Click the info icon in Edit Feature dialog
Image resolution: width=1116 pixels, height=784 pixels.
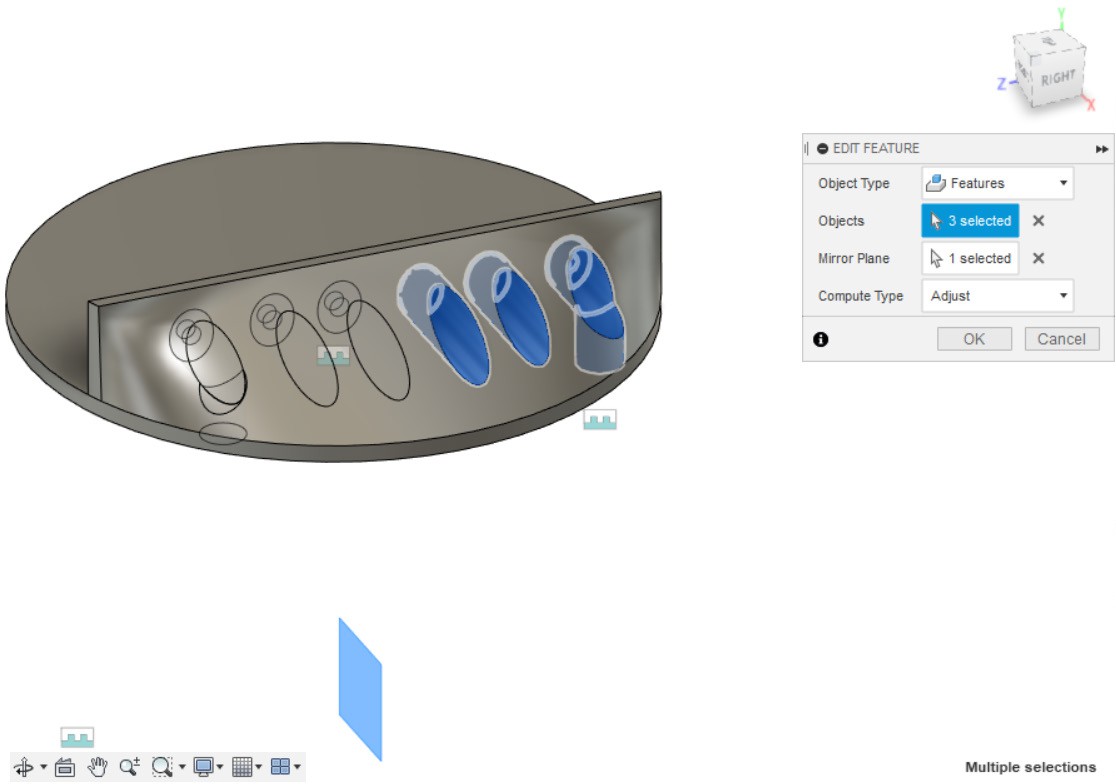(821, 339)
